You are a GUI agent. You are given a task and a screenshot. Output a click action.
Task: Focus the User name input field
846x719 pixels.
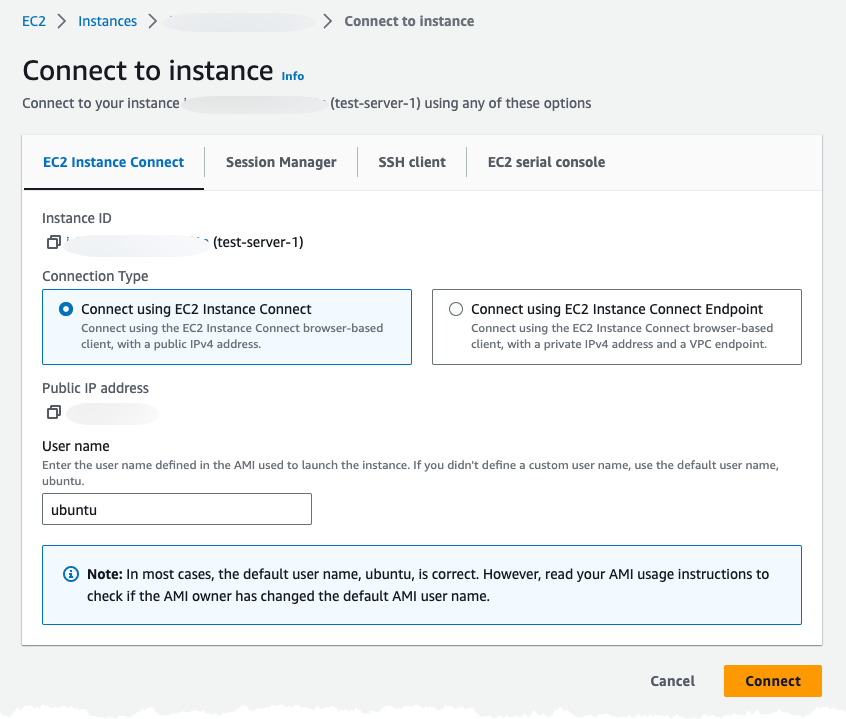coord(177,509)
